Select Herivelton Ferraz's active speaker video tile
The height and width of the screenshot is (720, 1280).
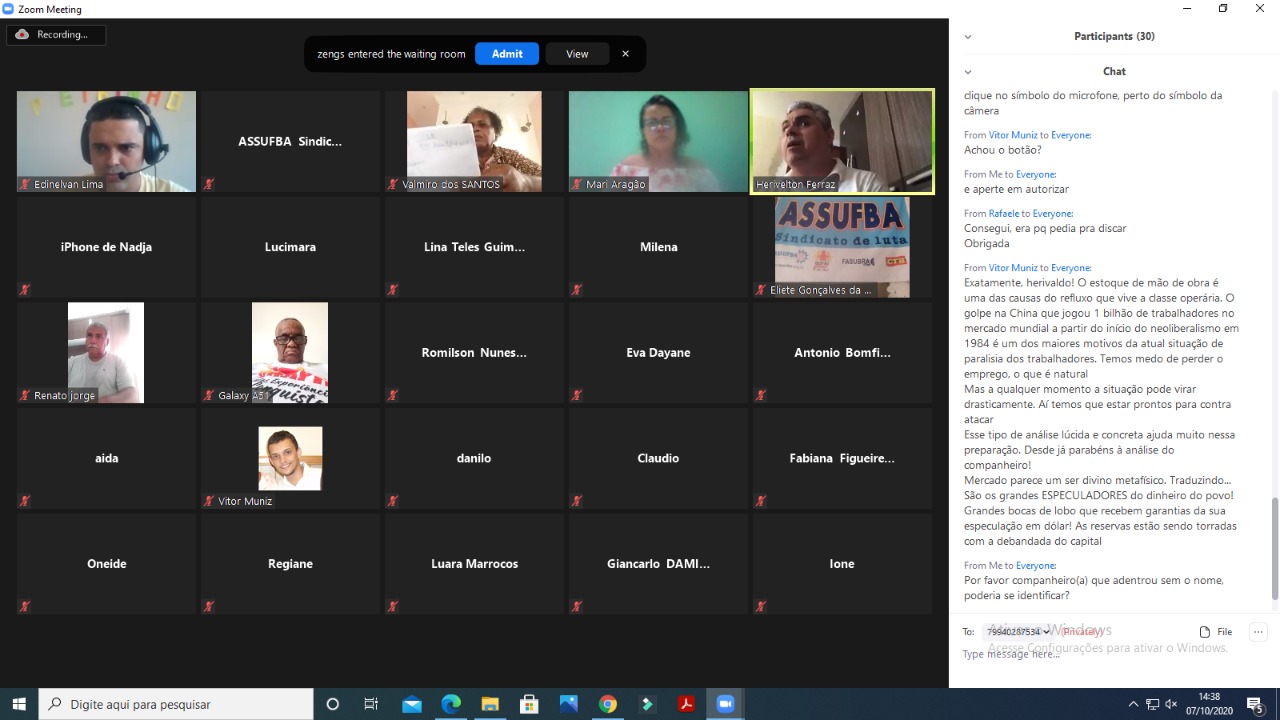click(x=842, y=141)
